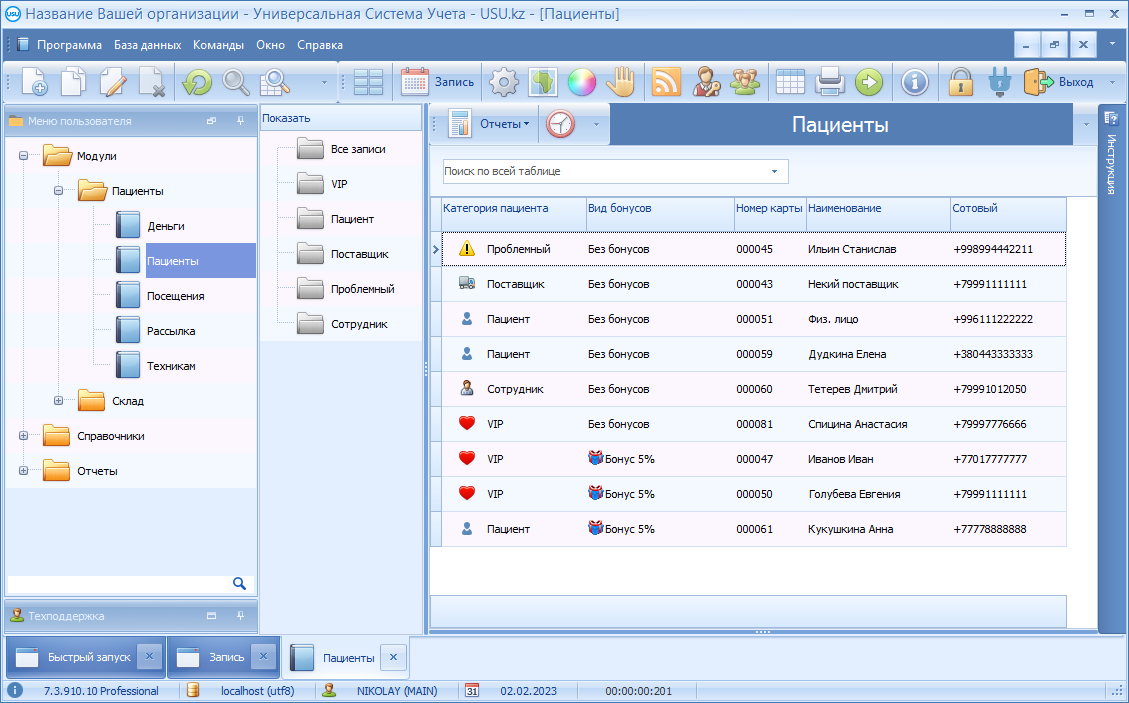This screenshot has height=703, width=1129.
Task: Click the RSS feed icon
Action: (x=666, y=82)
